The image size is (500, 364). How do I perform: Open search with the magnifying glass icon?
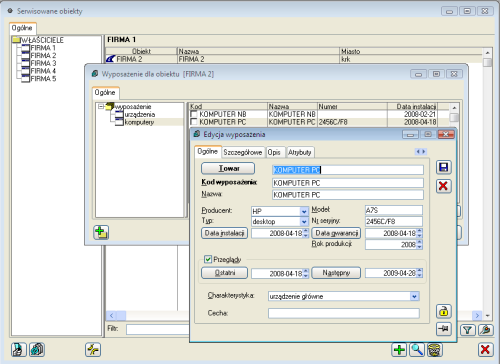pyautogui.click(x=417, y=350)
